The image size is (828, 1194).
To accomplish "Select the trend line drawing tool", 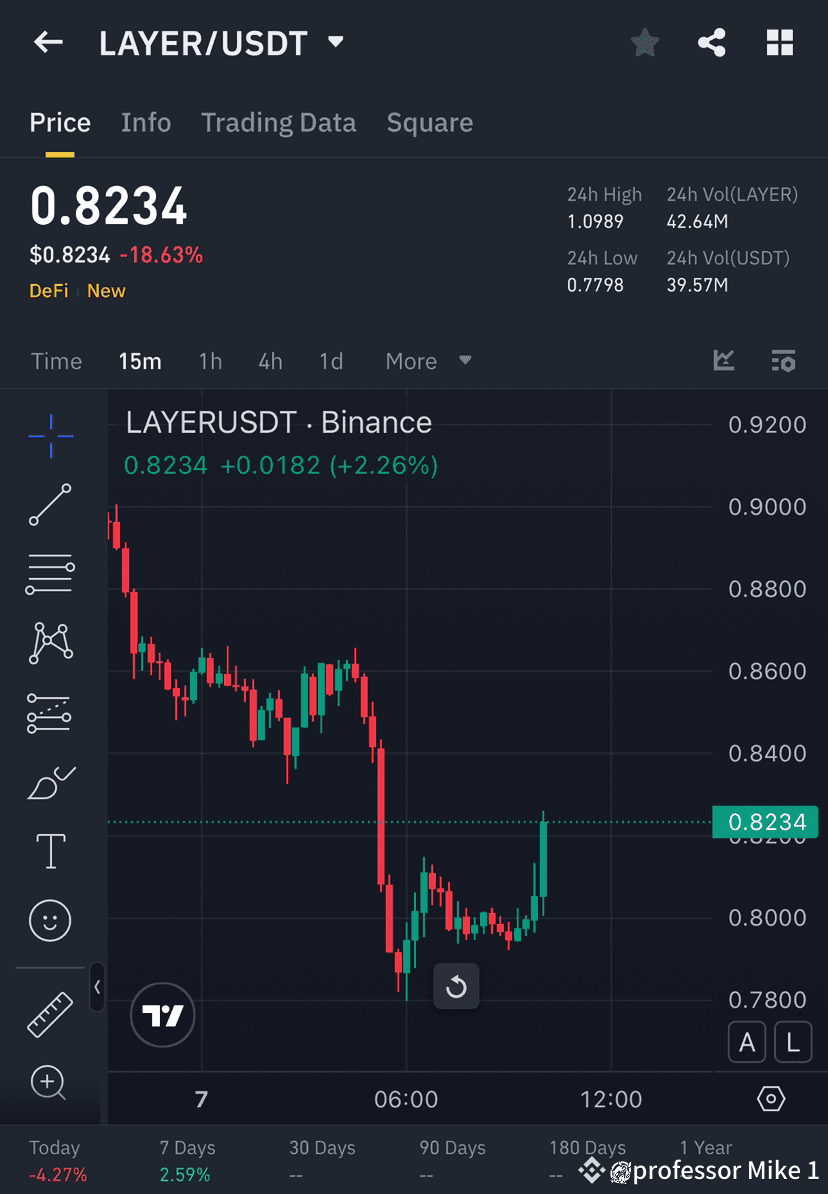I will (x=50, y=505).
